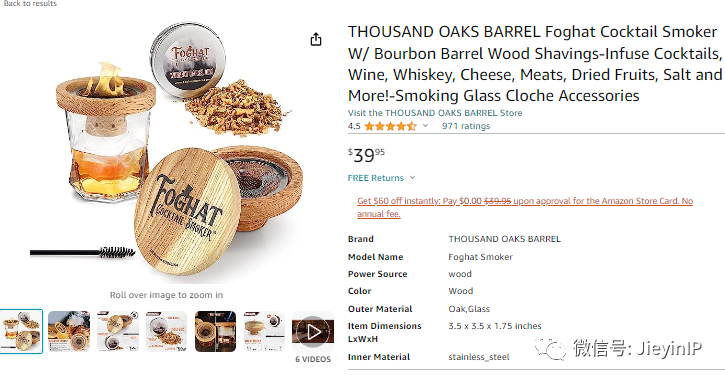Select the second product thumbnail with smoke
Image resolution: width=725 pixels, height=382 pixels.
pyautogui.click(x=69, y=332)
